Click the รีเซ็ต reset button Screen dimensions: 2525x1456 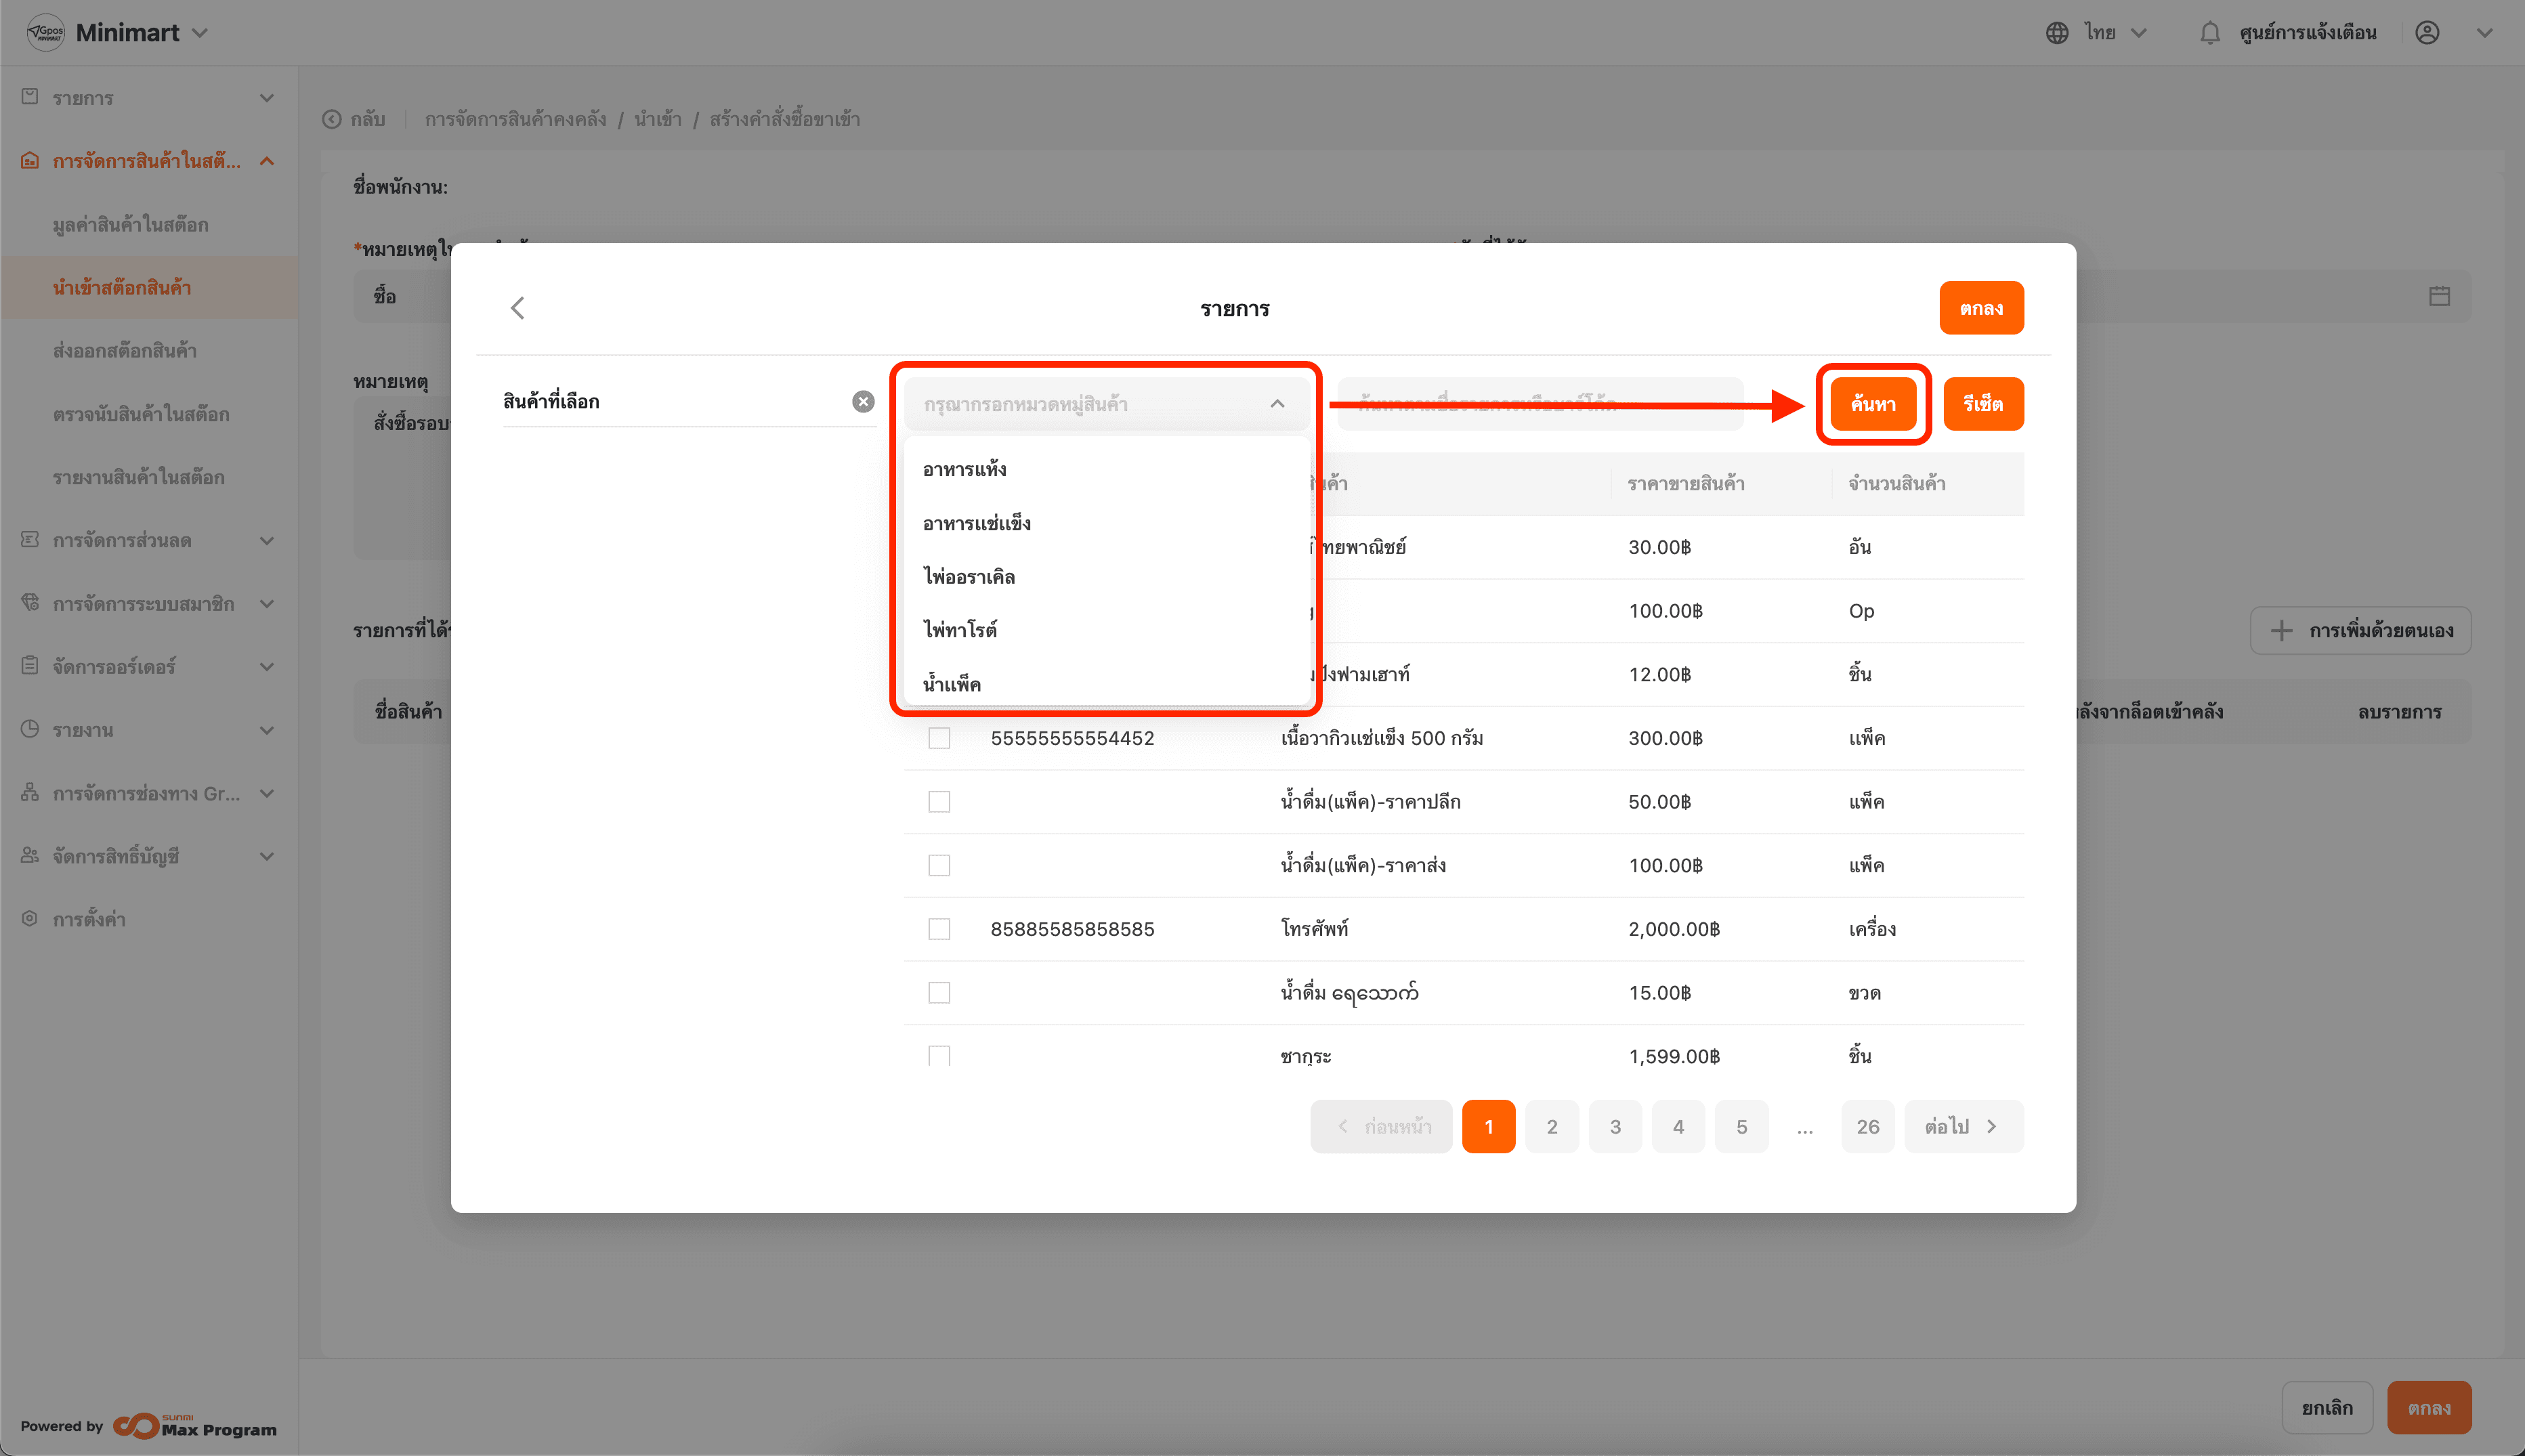tap(1982, 404)
